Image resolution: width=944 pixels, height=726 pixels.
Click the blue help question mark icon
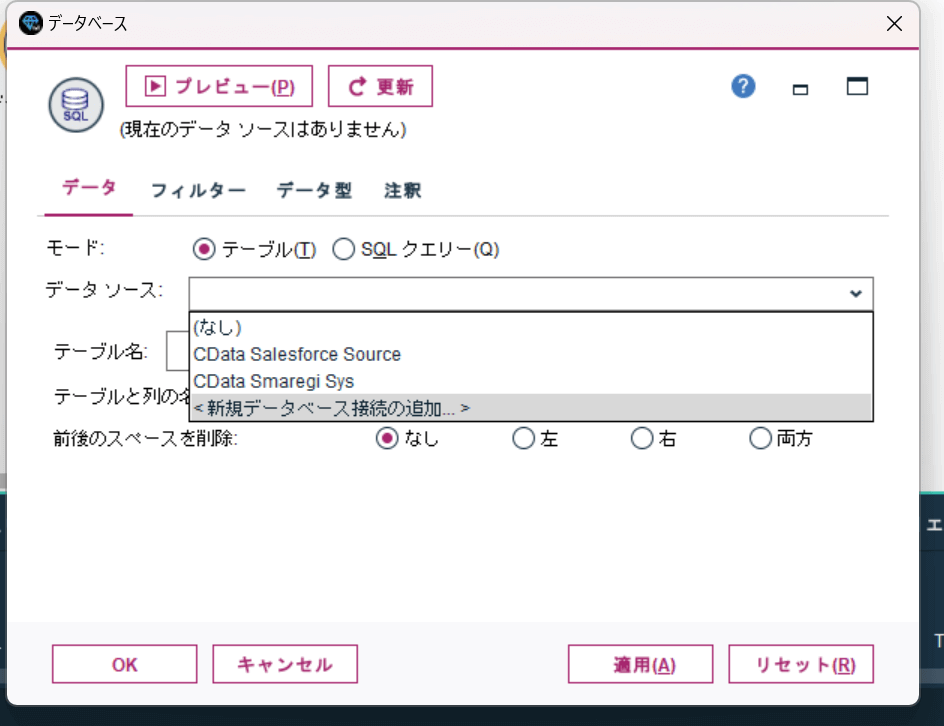743,87
